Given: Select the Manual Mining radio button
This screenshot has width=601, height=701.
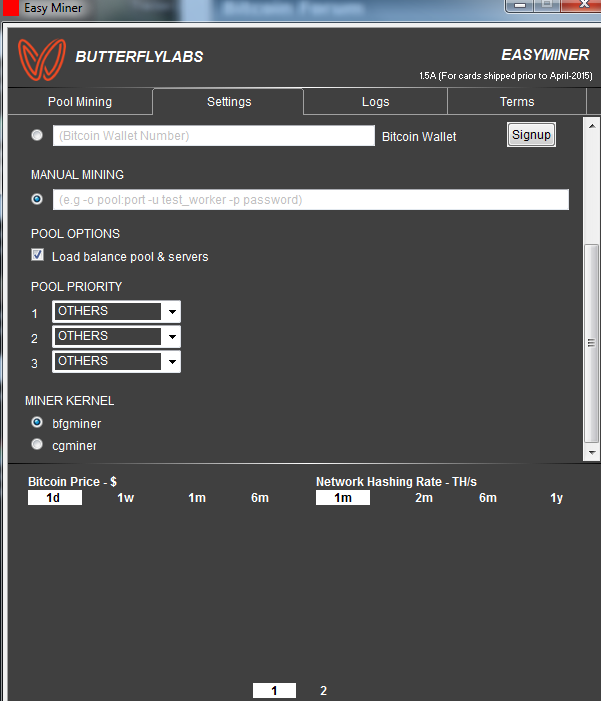Looking at the screenshot, I should (37, 199).
